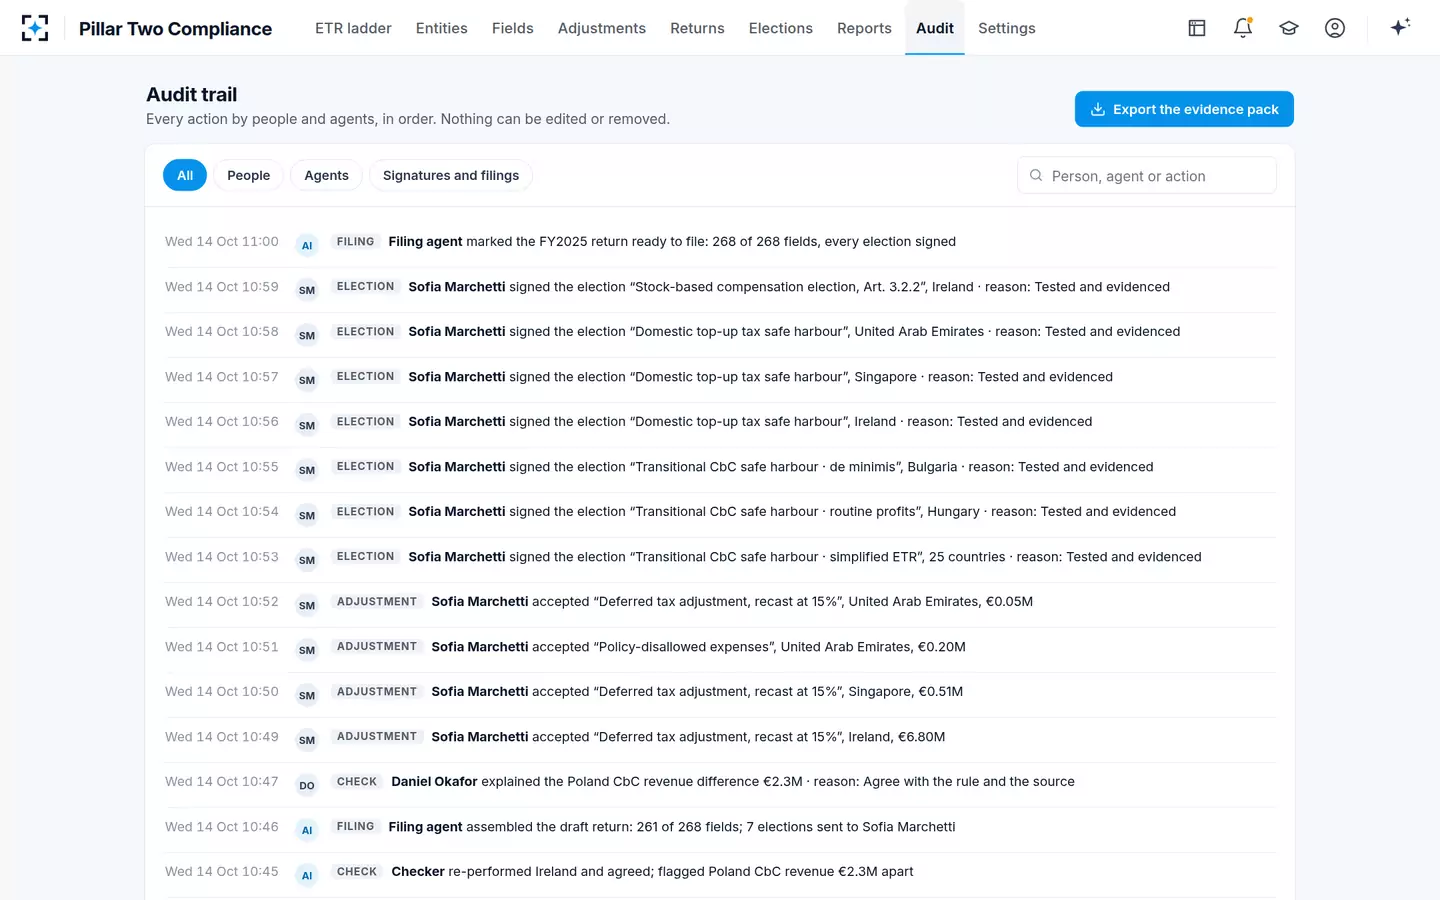Open the notifications bell
The image size is (1440, 900).
[x=1243, y=28]
